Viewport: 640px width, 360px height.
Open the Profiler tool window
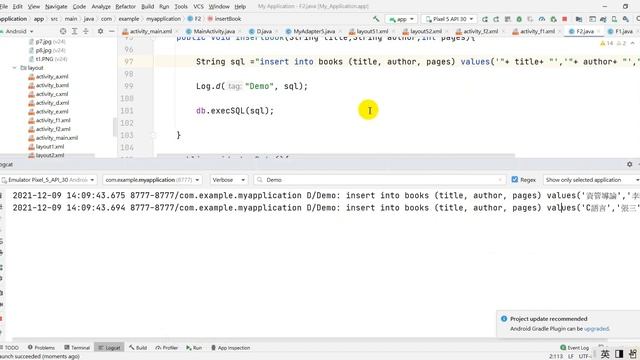tap(167, 348)
